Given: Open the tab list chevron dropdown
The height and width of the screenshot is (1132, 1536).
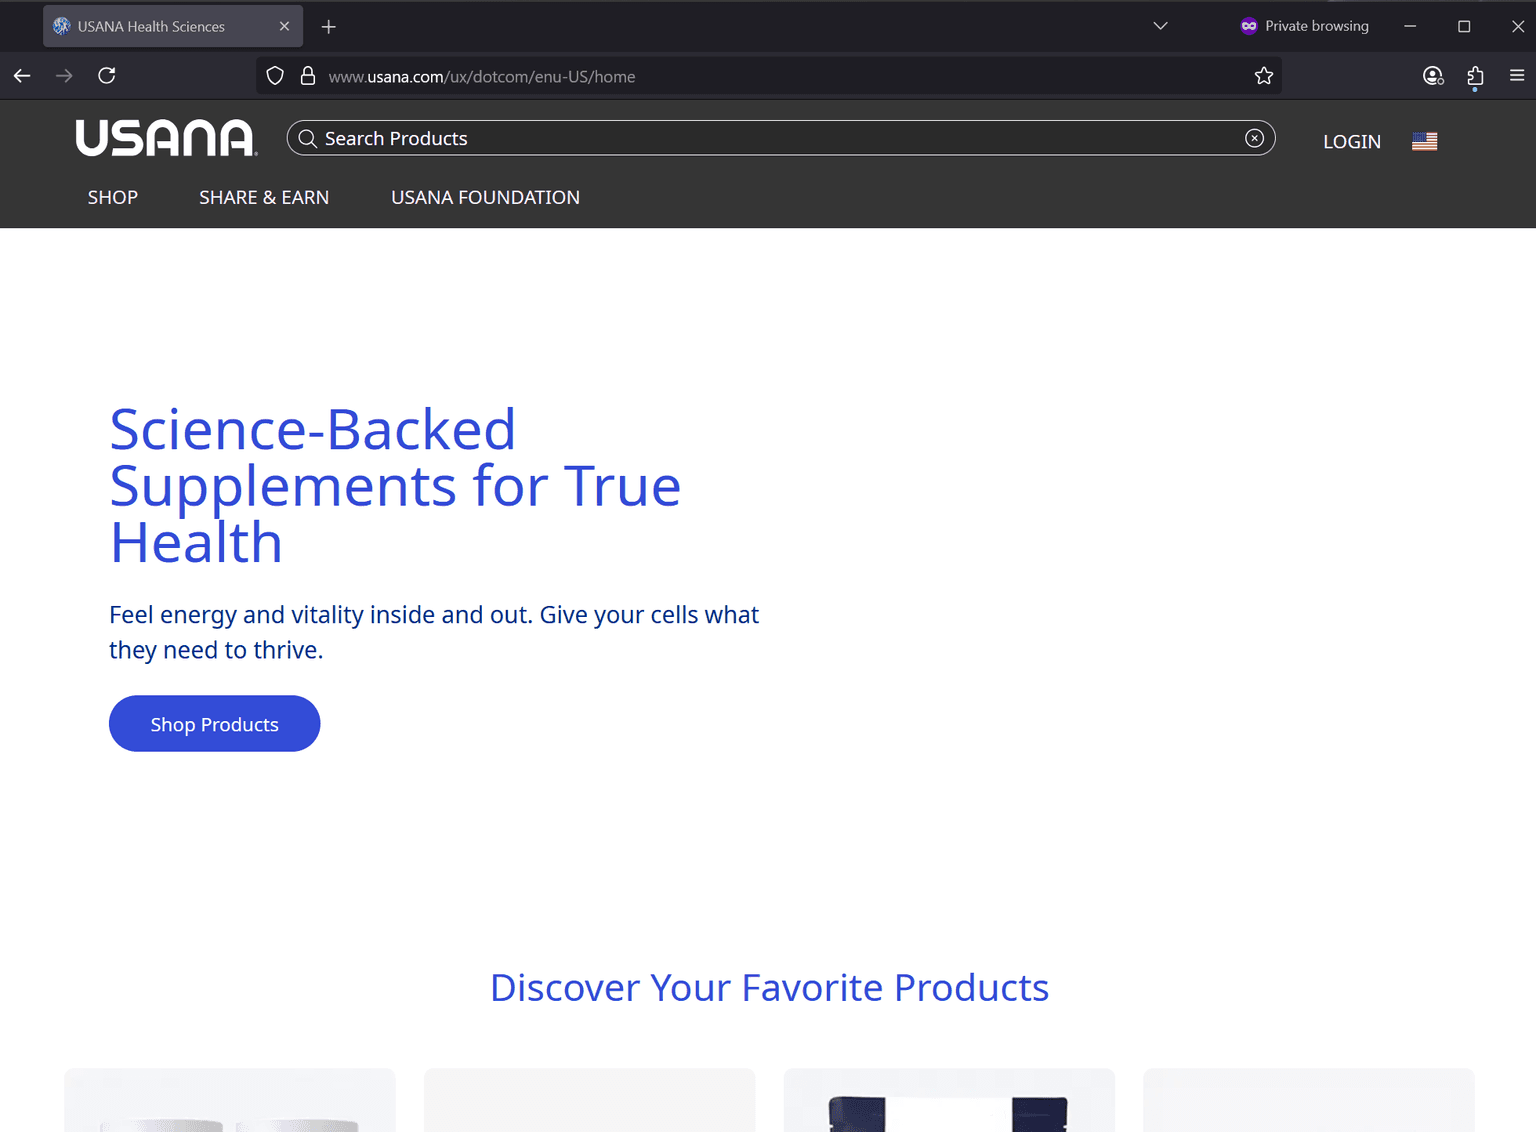Looking at the screenshot, I should (x=1159, y=25).
